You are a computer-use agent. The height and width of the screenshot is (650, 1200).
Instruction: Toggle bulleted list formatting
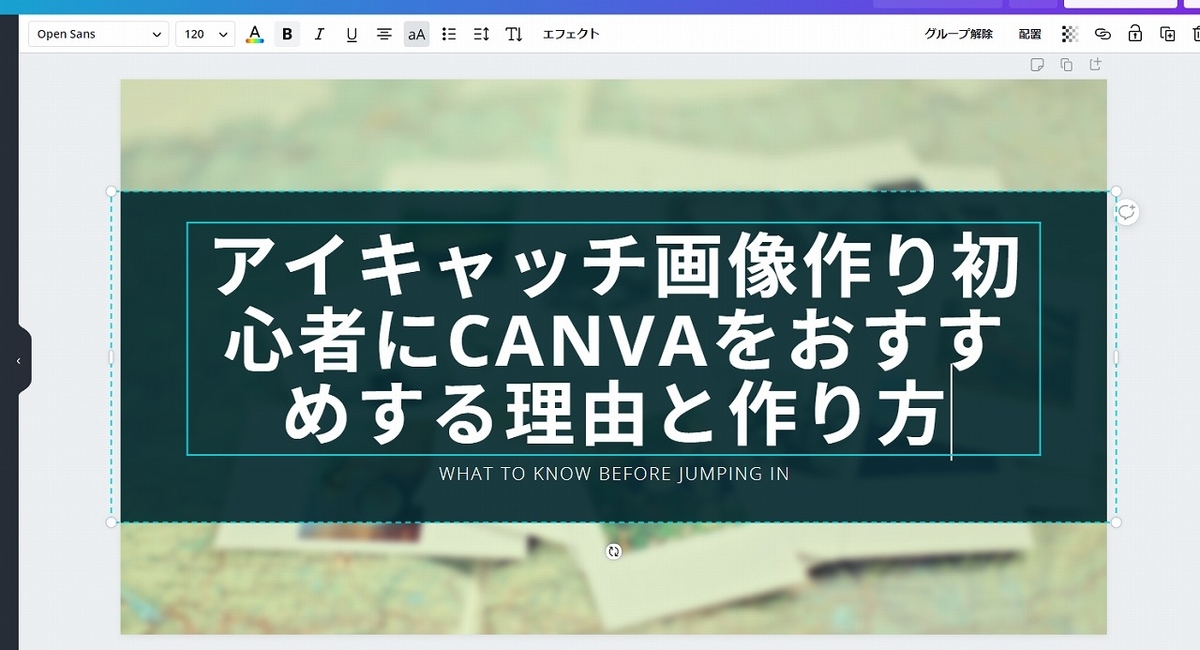tap(449, 34)
